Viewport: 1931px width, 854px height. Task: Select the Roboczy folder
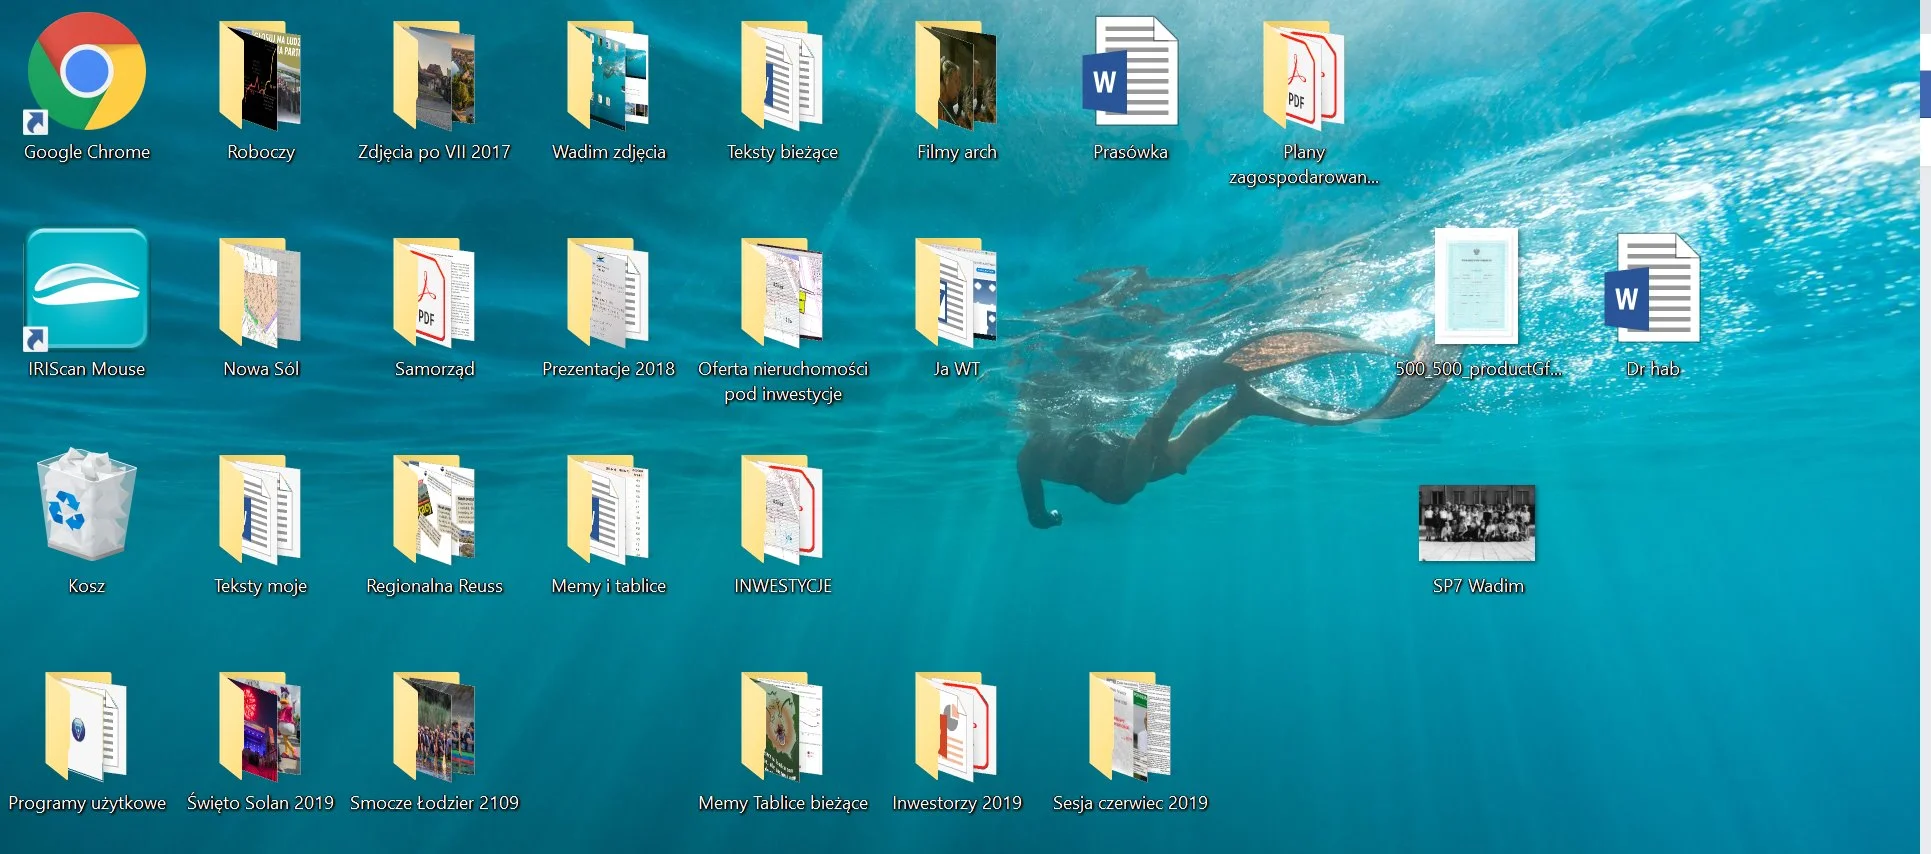[x=260, y=76]
